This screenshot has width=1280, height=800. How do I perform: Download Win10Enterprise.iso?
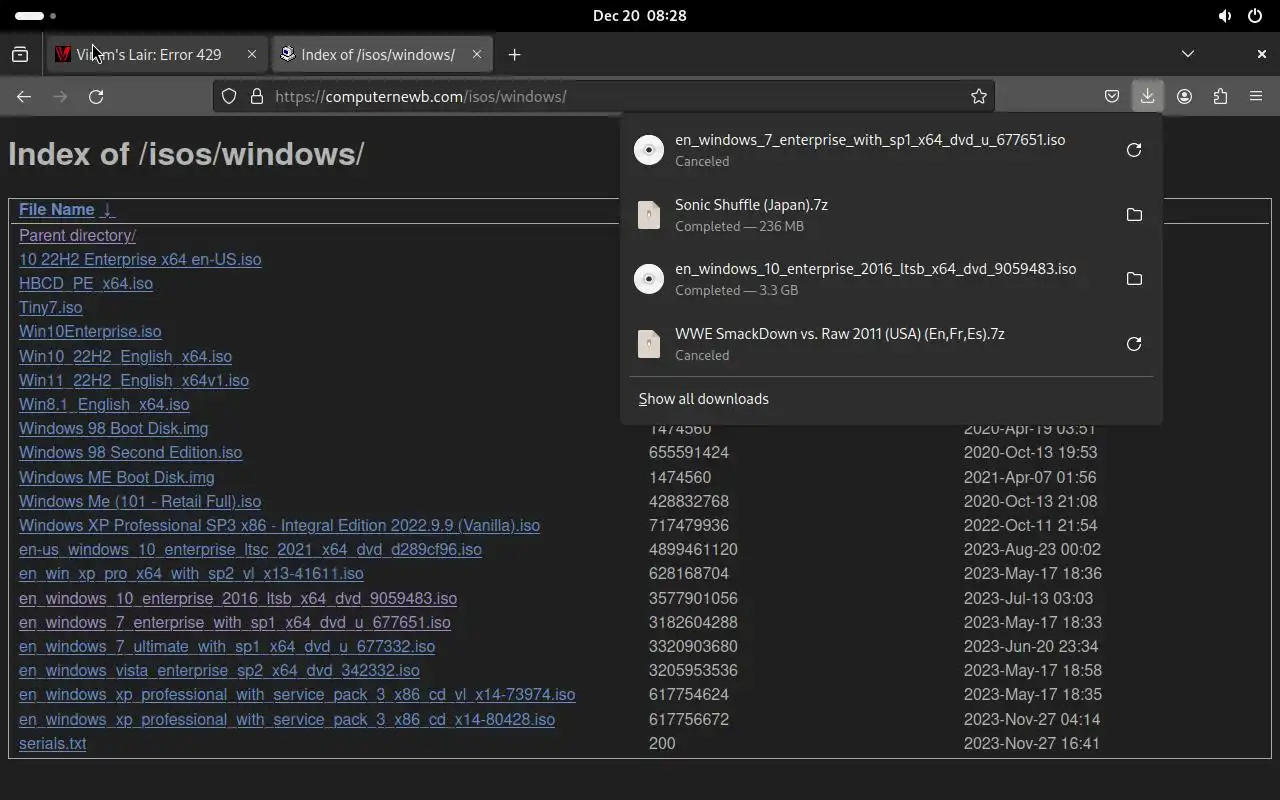click(x=90, y=332)
